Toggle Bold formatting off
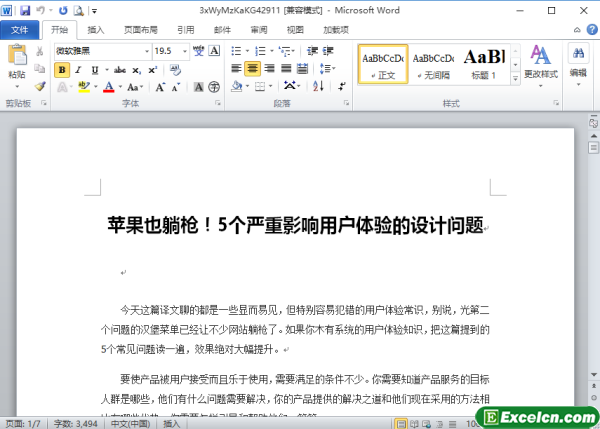This screenshot has width=600, height=429. (x=62, y=70)
